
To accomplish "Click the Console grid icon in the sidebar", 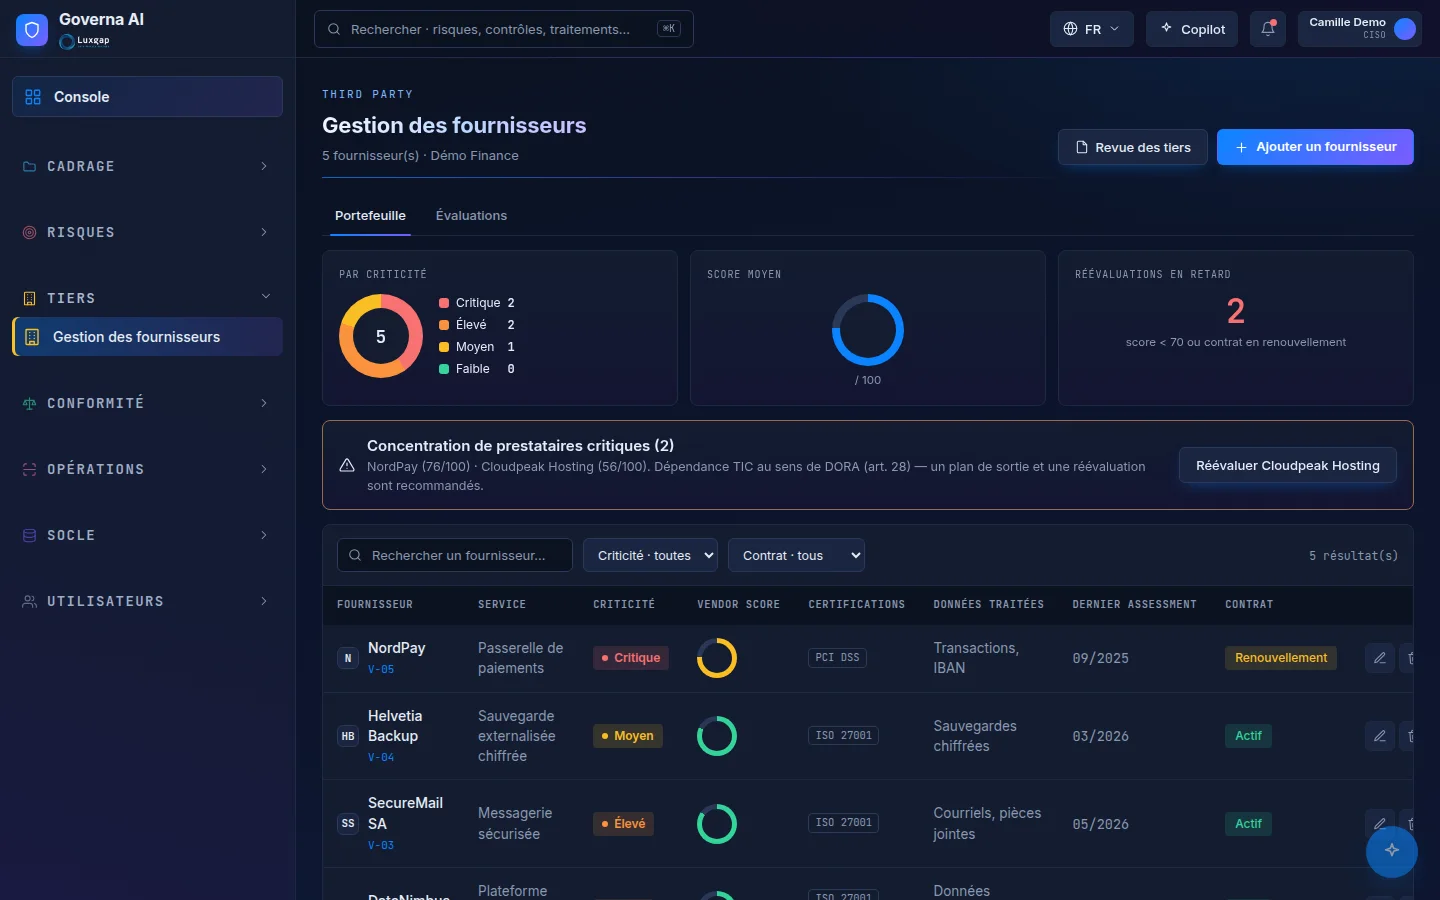I will tap(33, 97).
